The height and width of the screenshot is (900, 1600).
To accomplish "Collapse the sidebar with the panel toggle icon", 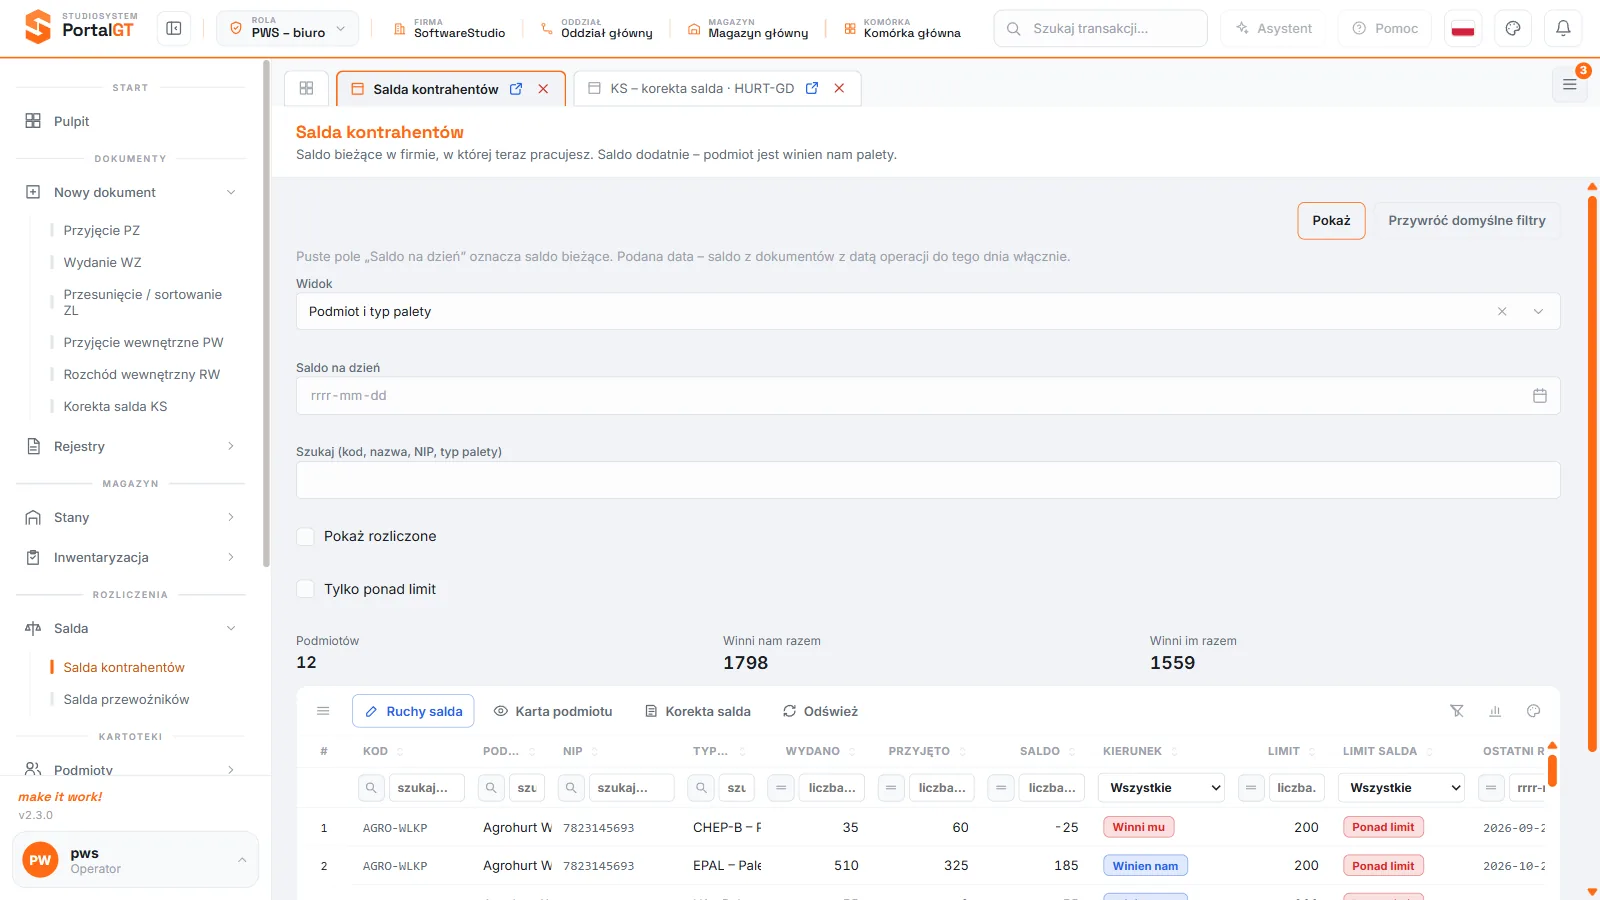I will click(x=174, y=28).
